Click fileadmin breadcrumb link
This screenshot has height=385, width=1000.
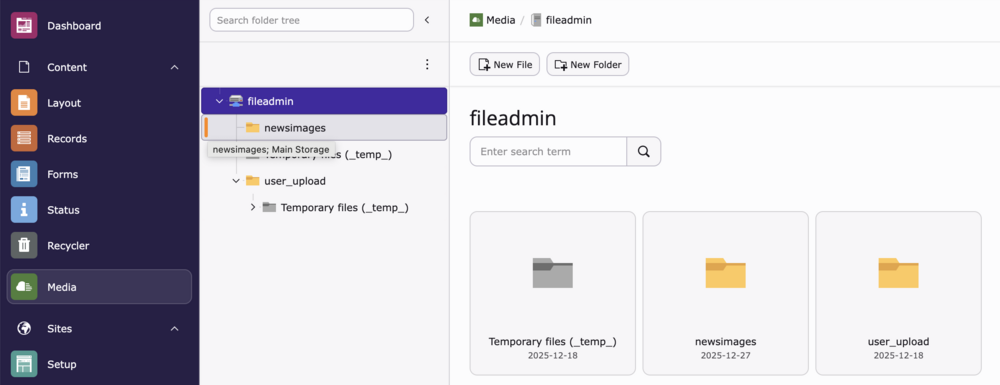pos(568,20)
